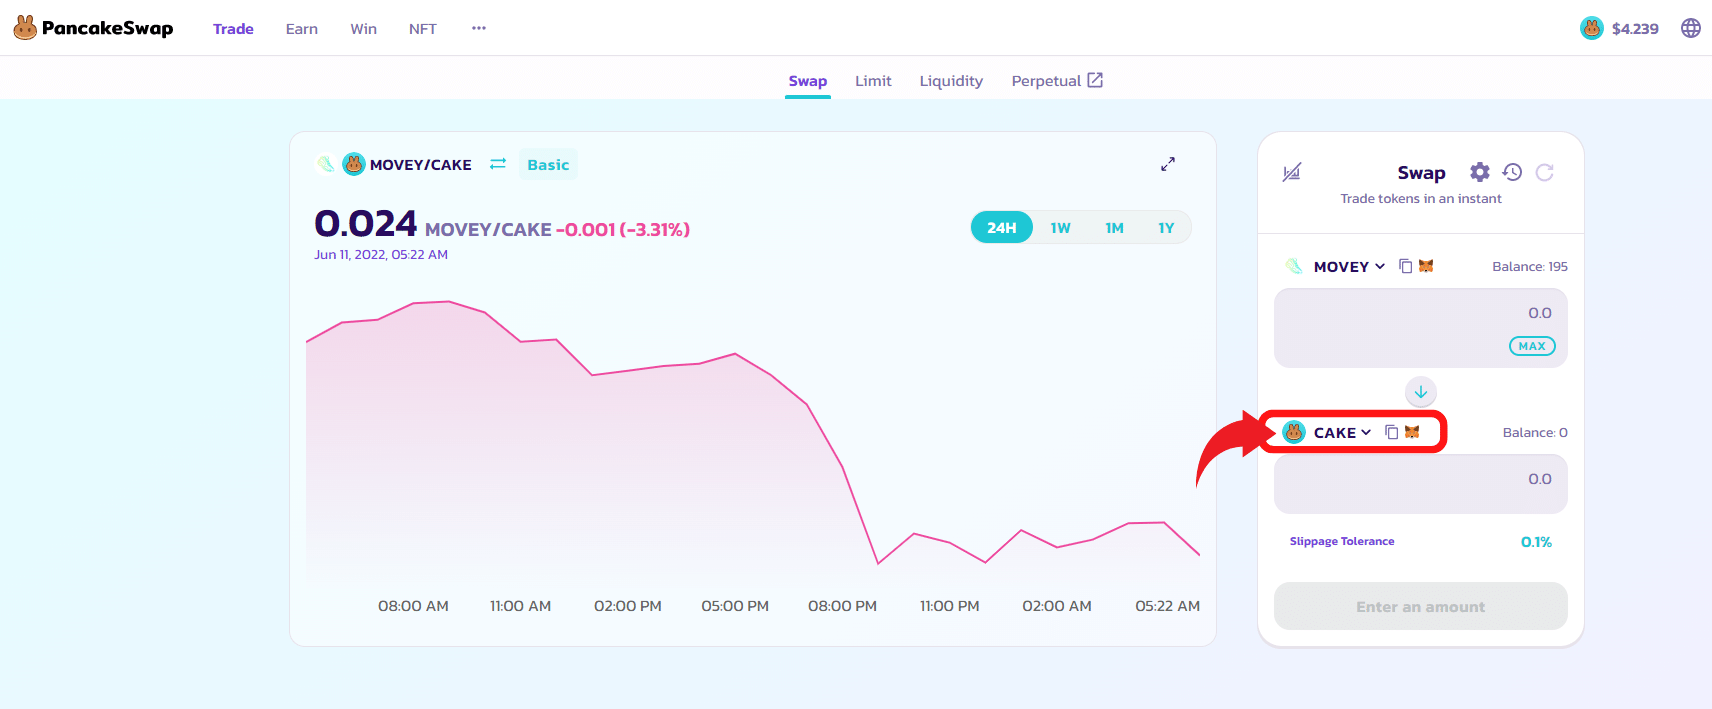Click the 11:00 AM chart axis label

[521, 606]
